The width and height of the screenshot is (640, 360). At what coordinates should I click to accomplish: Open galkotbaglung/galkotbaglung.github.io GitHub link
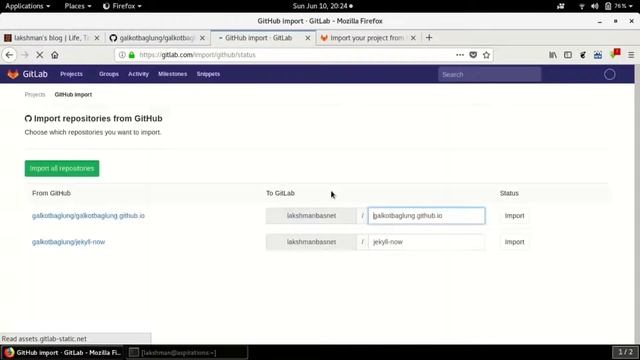[88, 216]
